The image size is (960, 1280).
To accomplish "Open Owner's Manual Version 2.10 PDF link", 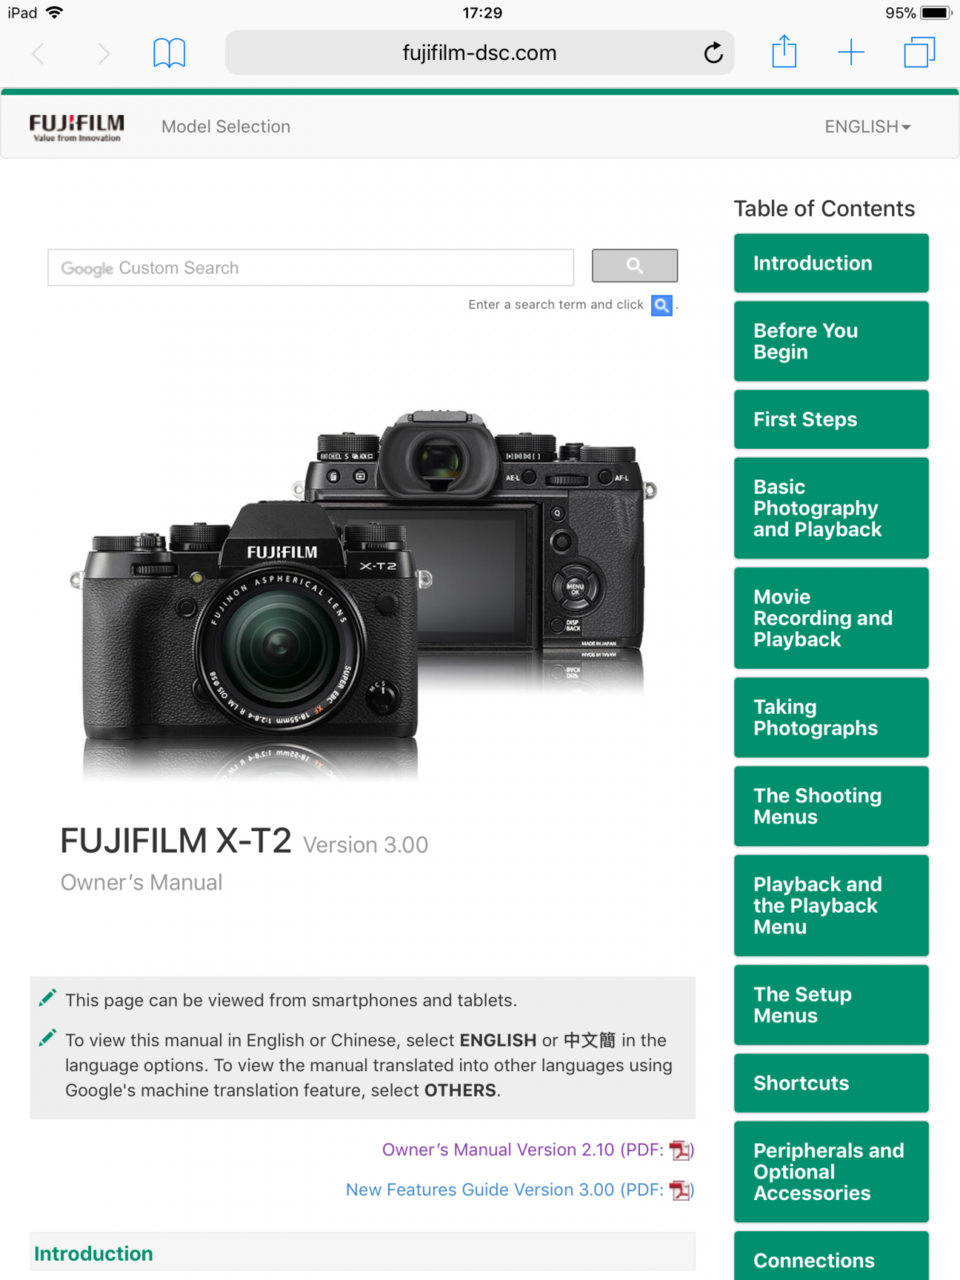I will [x=538, y=1150].
